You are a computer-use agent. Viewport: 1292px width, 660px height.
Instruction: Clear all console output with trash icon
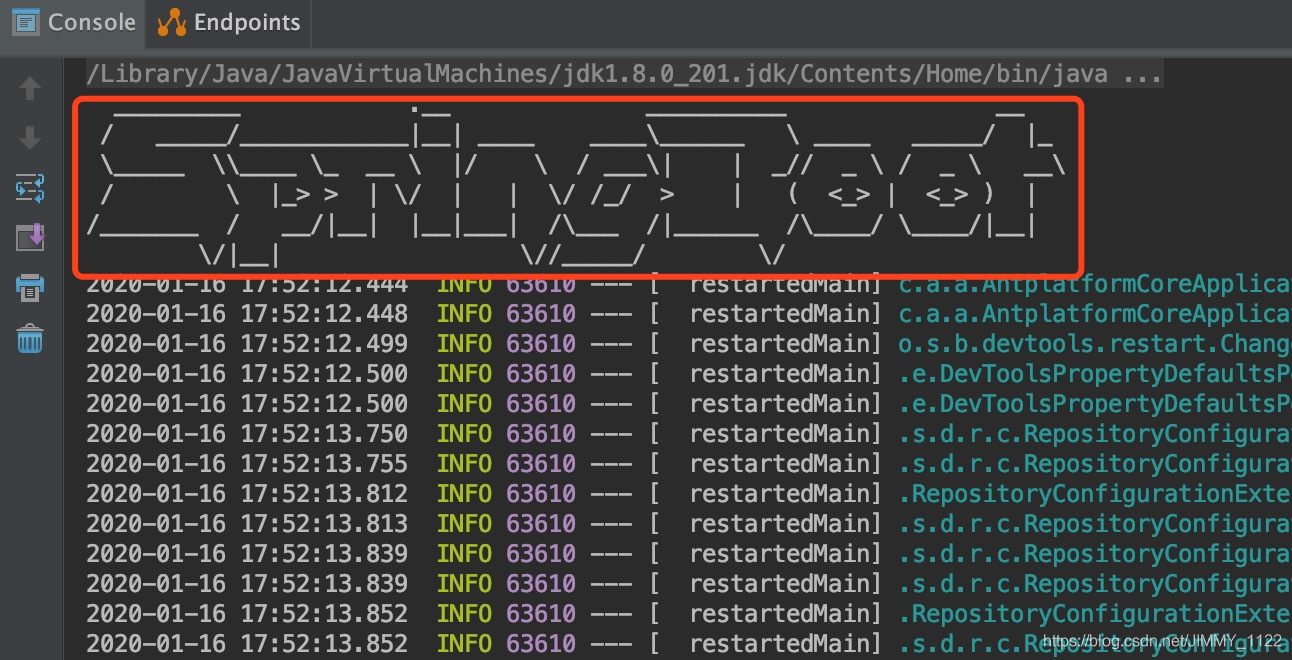tap(30, 339)
